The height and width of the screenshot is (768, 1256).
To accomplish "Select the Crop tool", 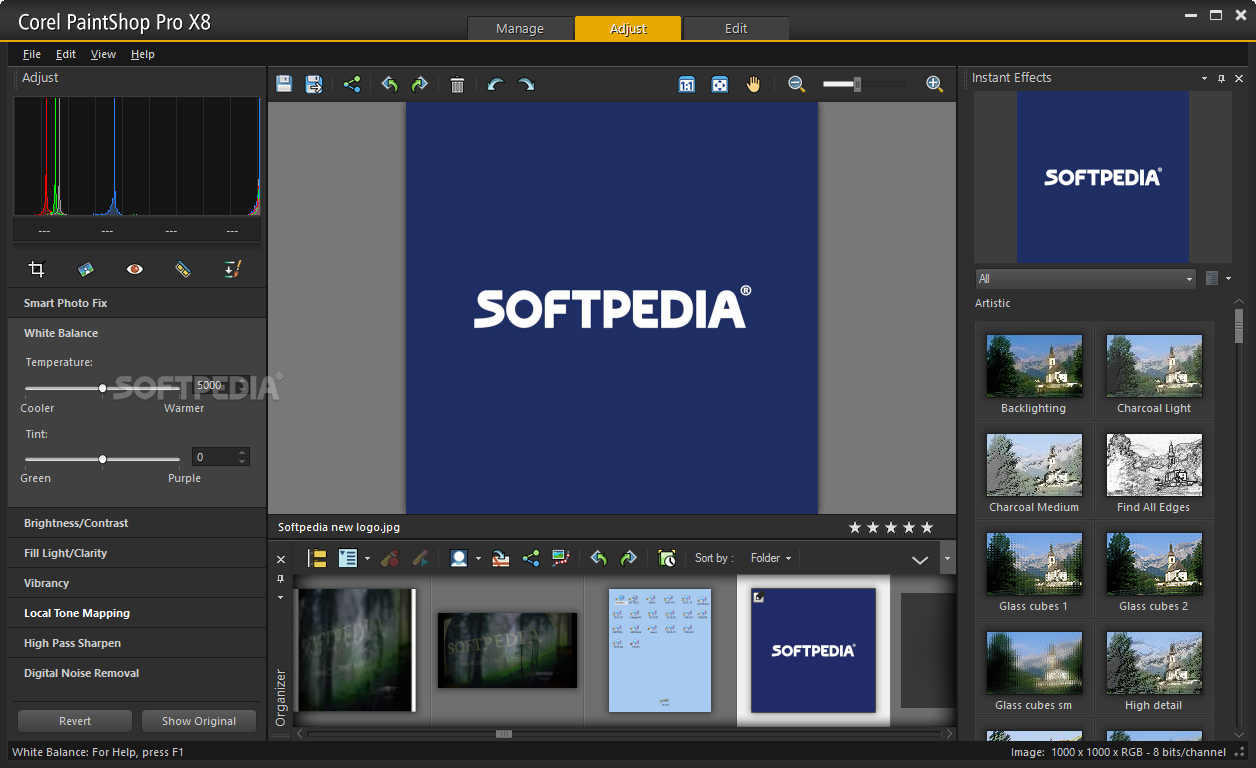I will pyautogui.click(x=37, y=268).
